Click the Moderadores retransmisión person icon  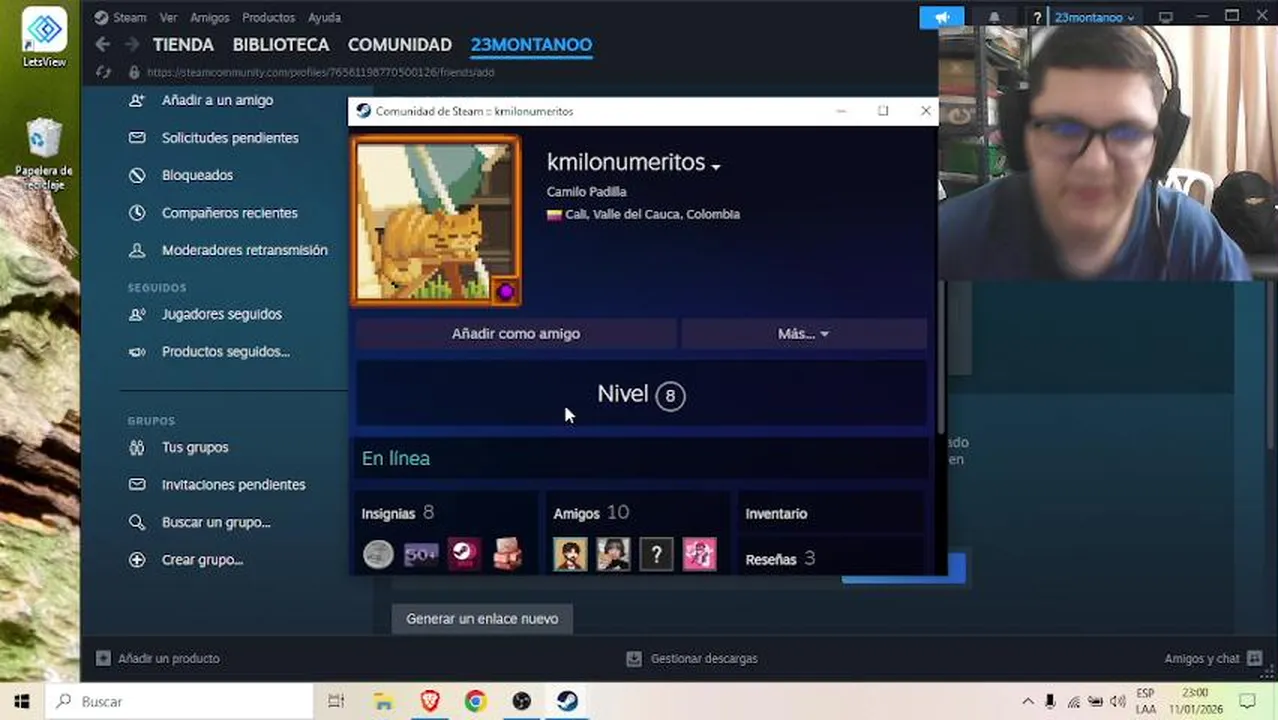point(137,250)
